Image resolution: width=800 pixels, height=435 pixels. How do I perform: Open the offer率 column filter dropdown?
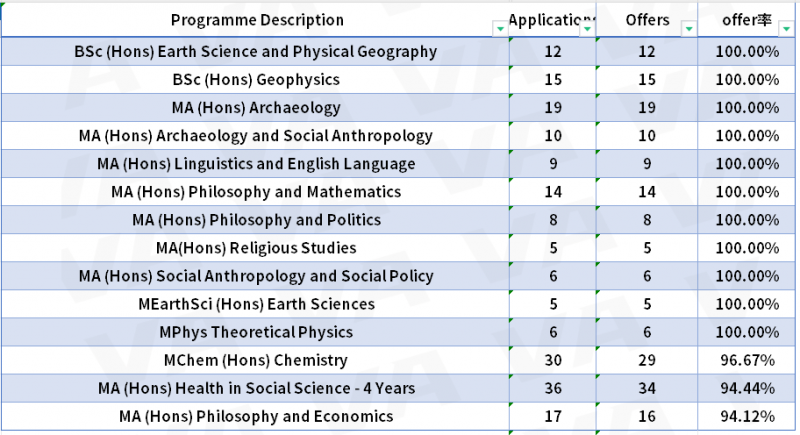click(x=786, y=29)
